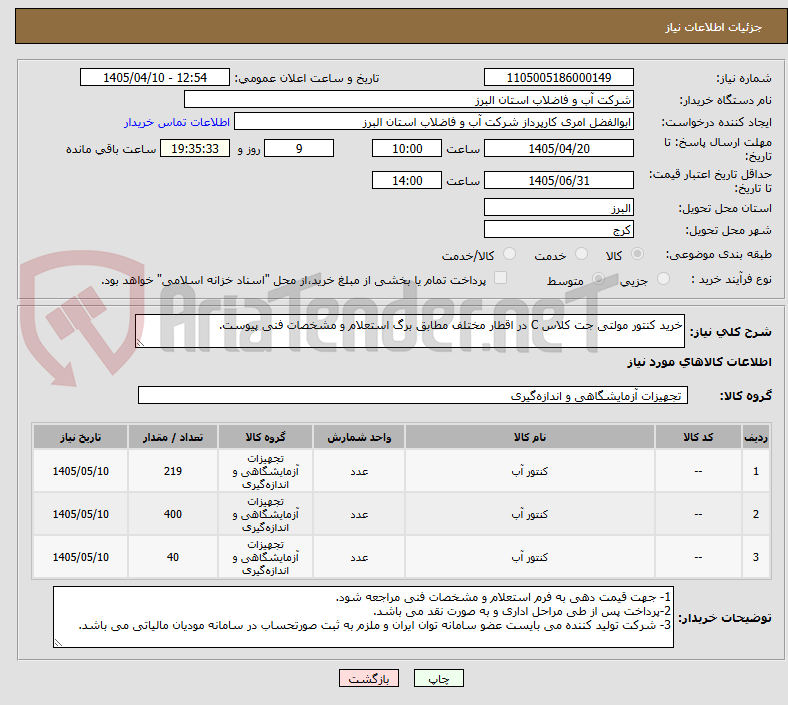This screenshot has width=788, height=705.
Task: Click quantity 40 in row 3
Action: tap(173, 557)
